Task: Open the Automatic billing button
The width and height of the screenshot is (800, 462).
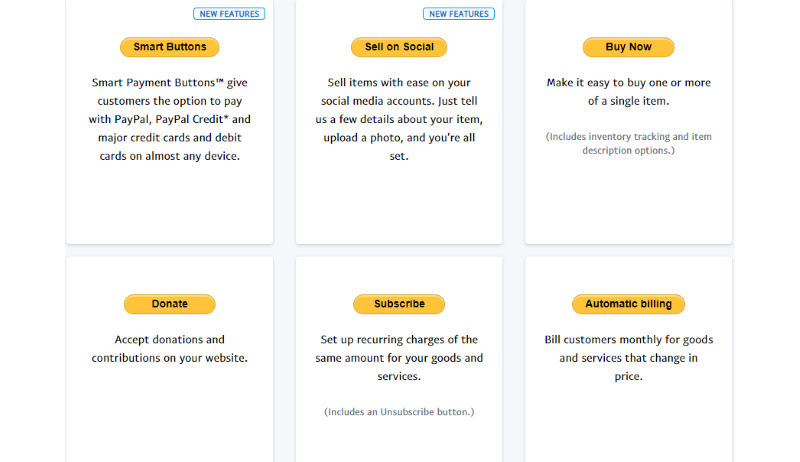Action: 628,304
